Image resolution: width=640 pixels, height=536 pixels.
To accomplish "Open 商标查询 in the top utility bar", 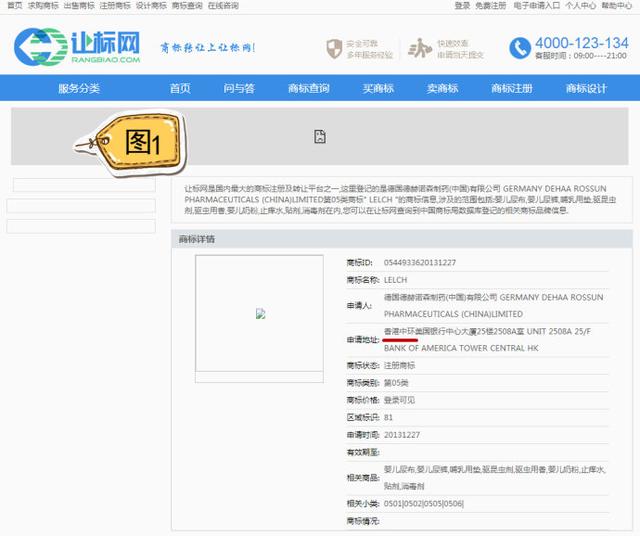I will (x=187, y=5).
